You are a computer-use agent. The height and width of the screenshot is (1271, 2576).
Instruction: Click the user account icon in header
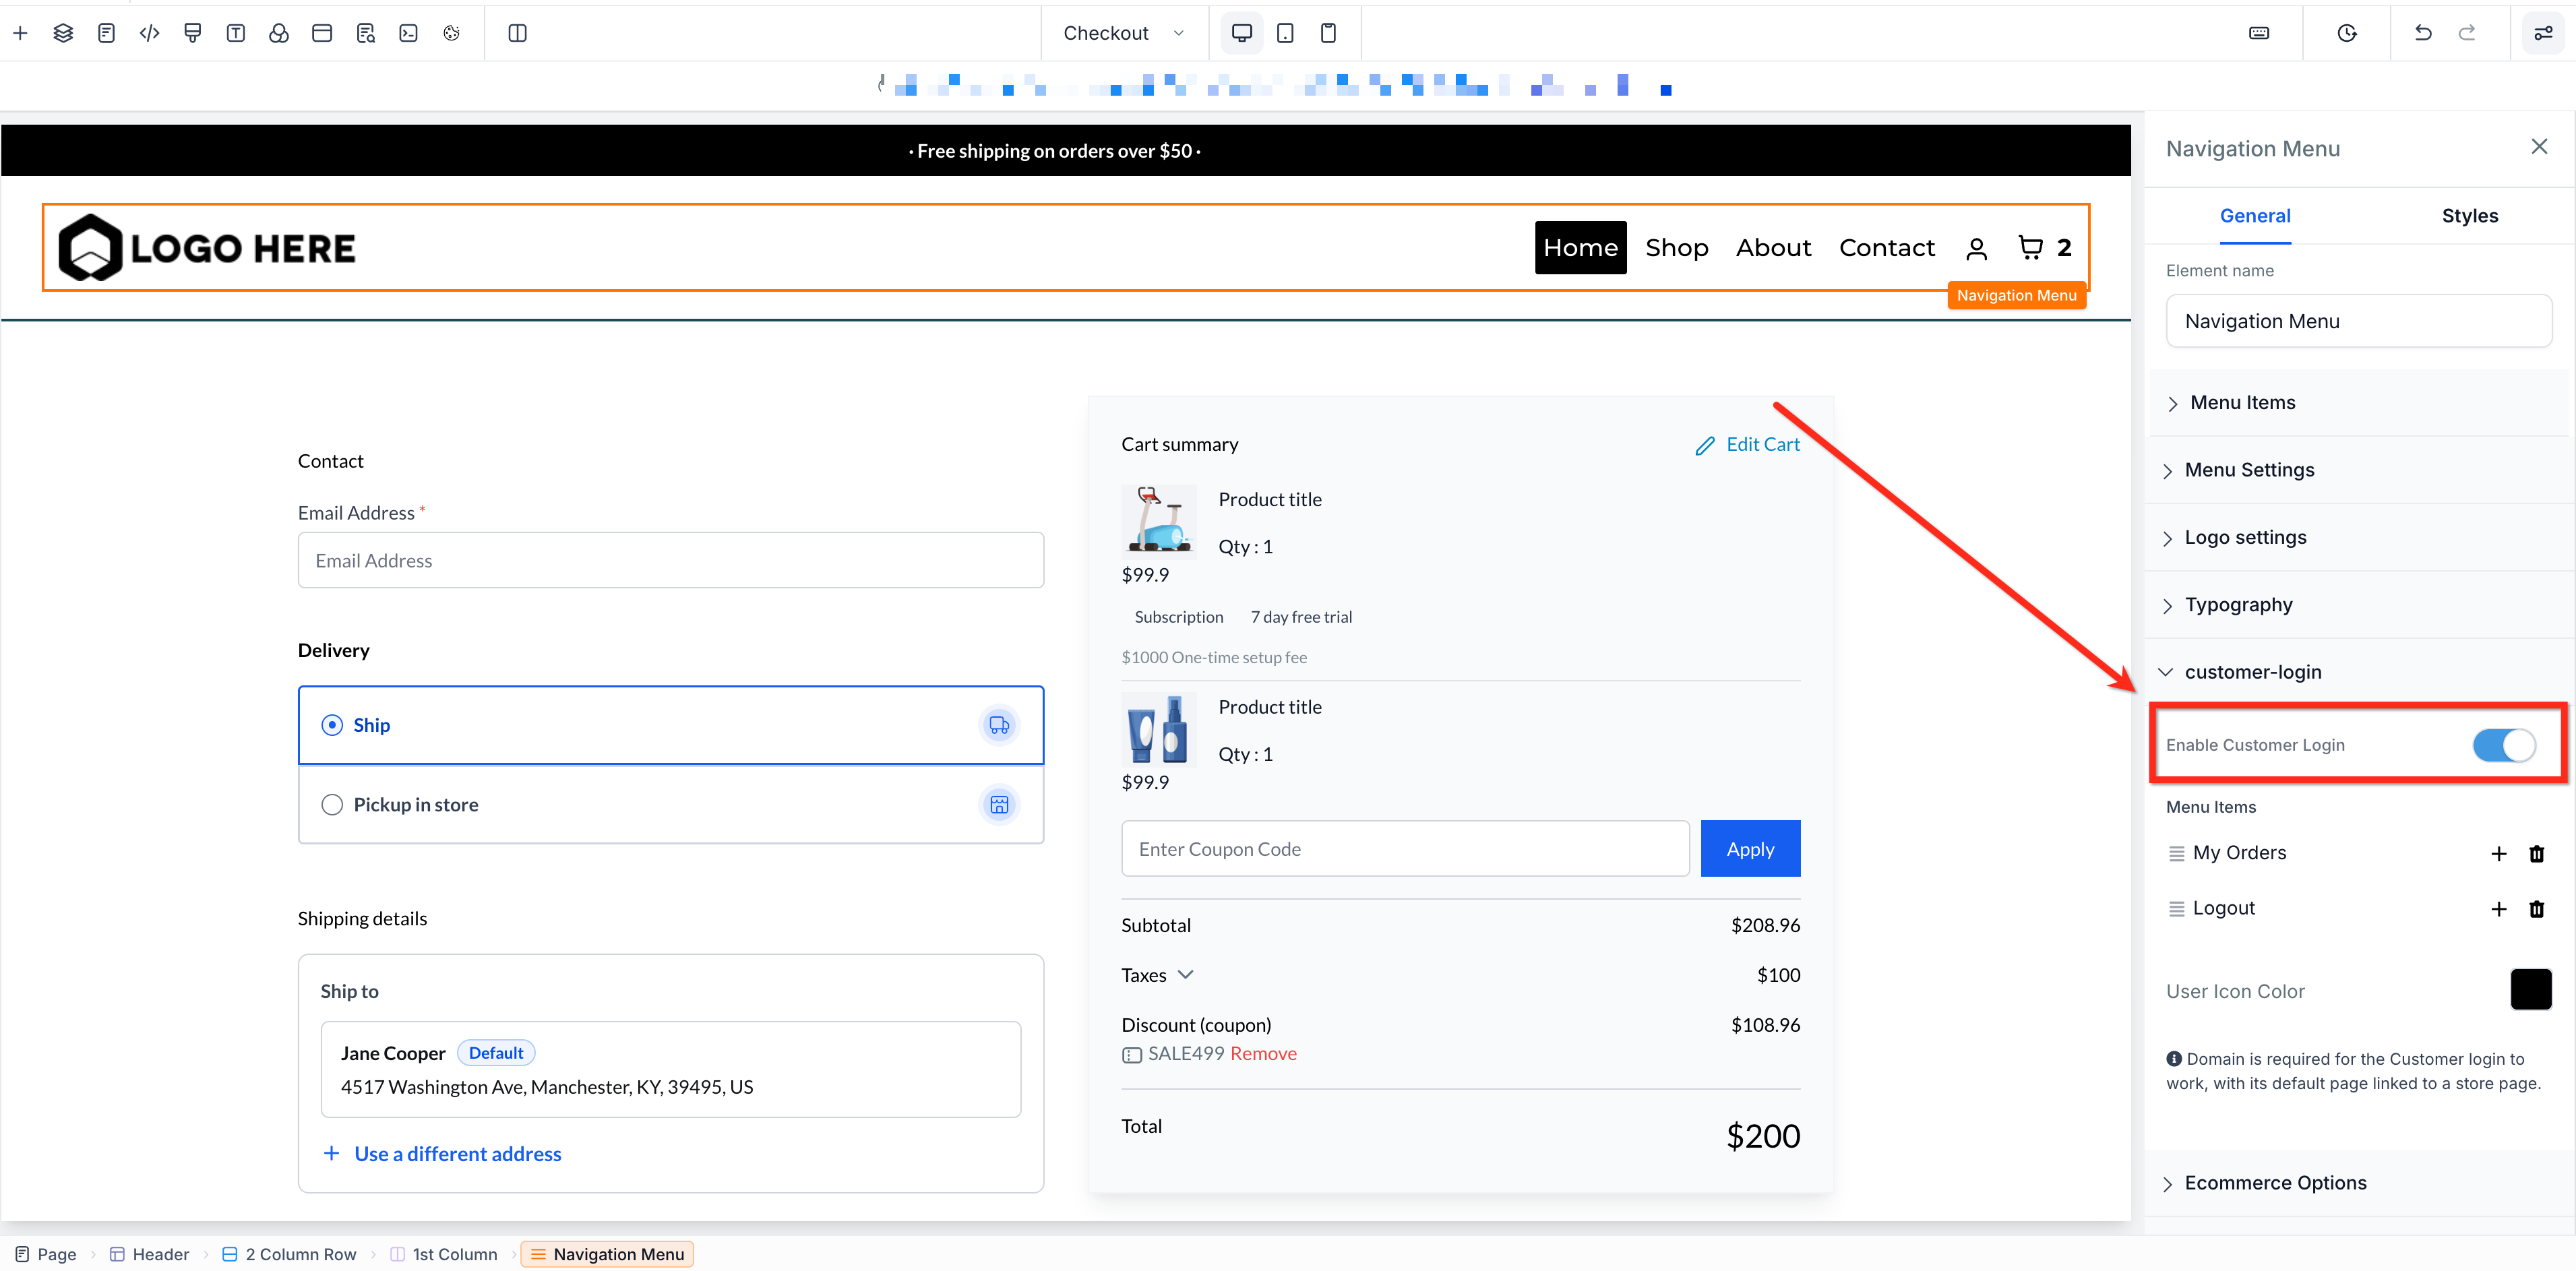[x=1976, y=248]
